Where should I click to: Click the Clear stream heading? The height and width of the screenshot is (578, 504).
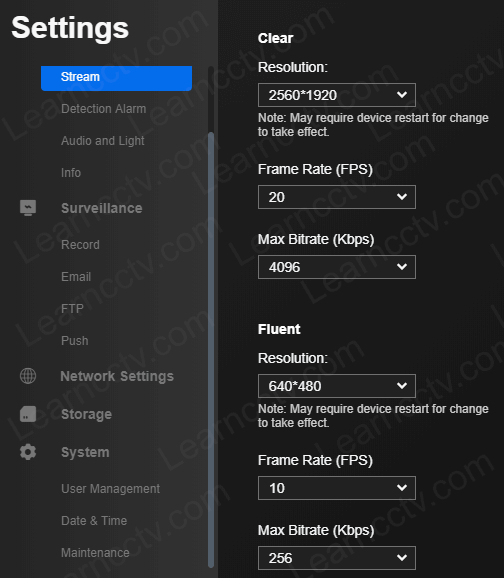click(x=275, y=38)
